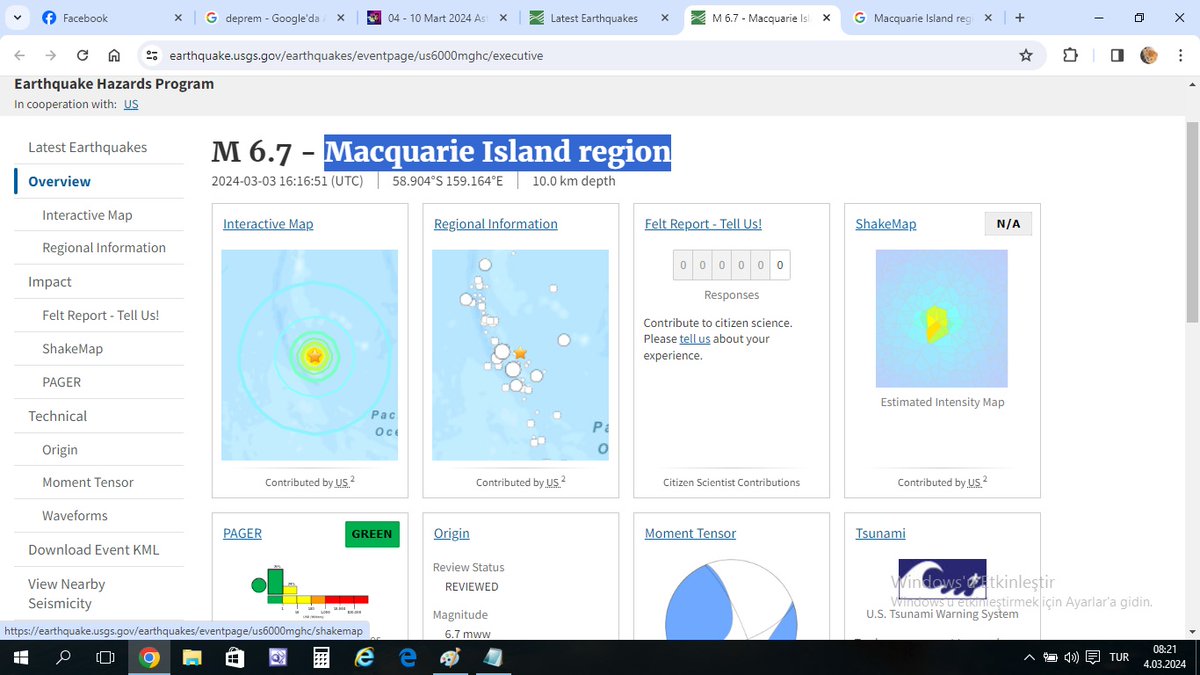
Task: Open Task View on the taskbar
Action: tap(105, 657)
